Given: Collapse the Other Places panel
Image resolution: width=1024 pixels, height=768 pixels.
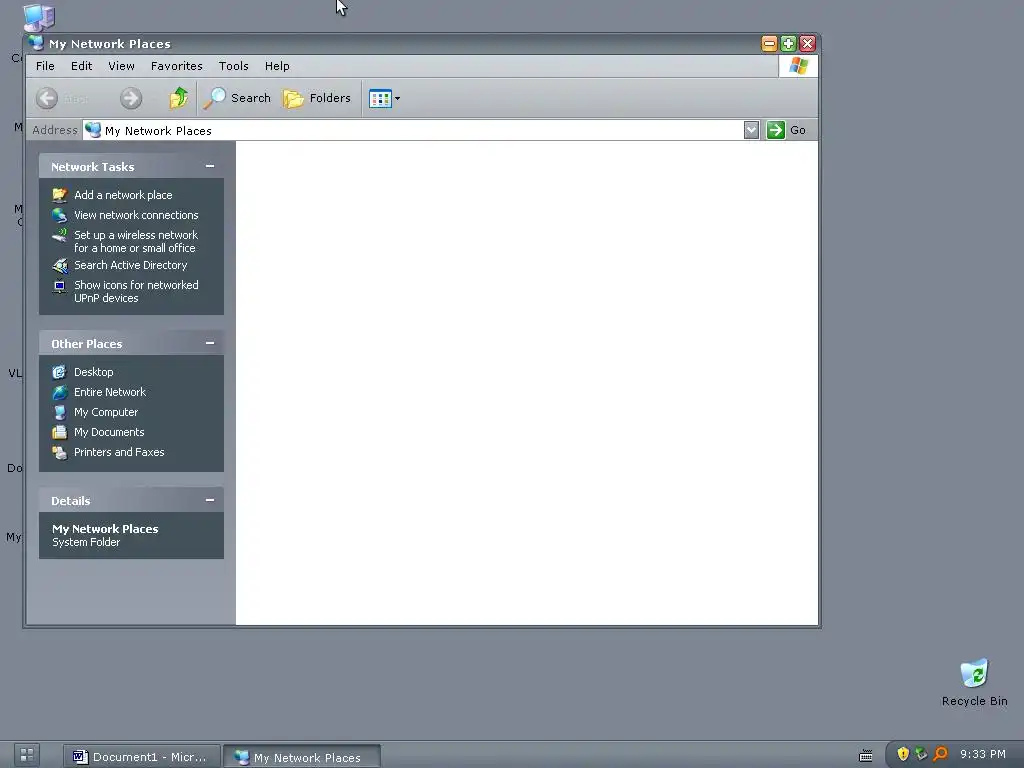Looking at the screenshot, I should tap(210, 343).
